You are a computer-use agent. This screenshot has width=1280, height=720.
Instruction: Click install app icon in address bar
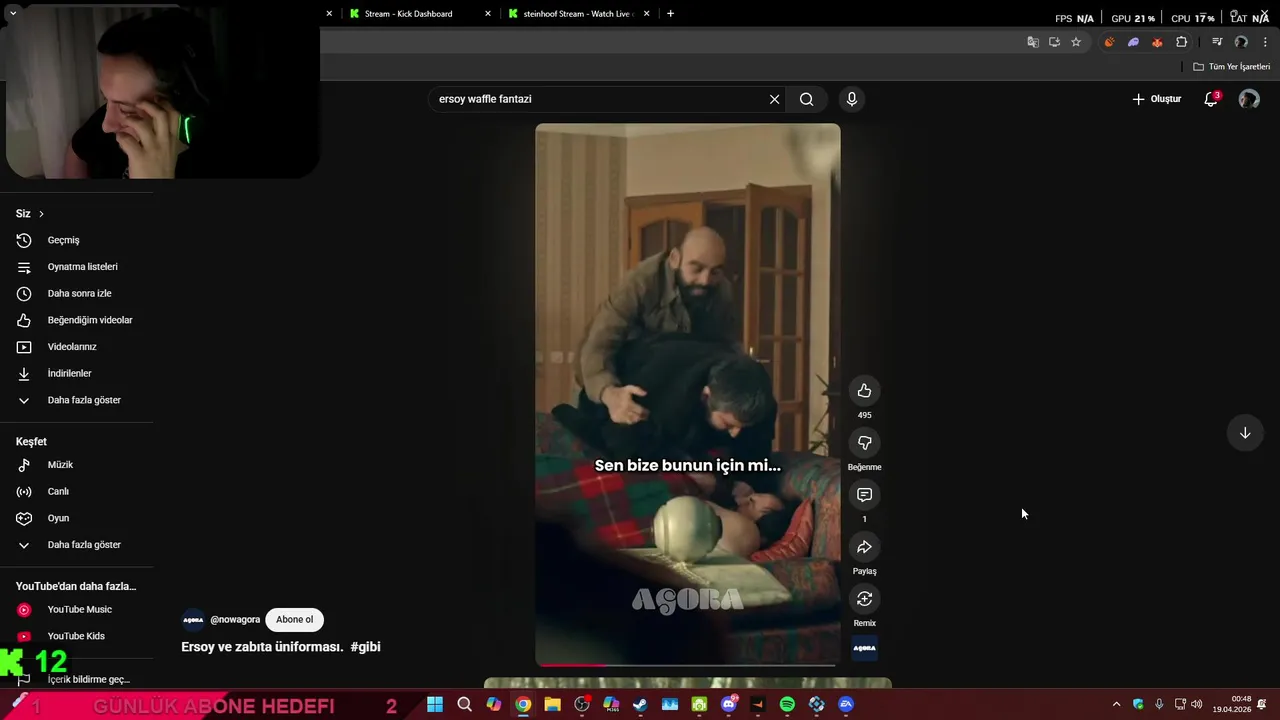(1054, 42)
